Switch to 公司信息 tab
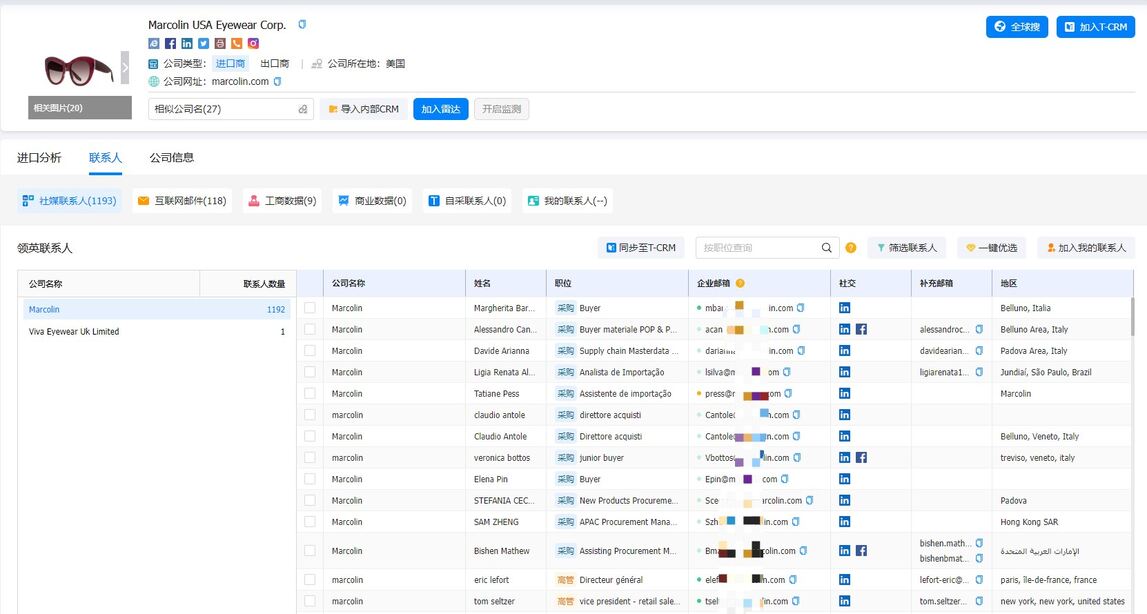Screen dimensions: 1147x614 pyautogui.click(x=172, y=157)
